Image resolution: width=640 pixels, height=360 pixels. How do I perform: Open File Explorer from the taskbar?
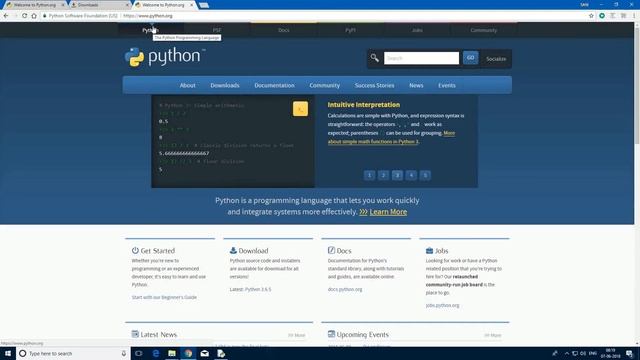coord(172,353)
